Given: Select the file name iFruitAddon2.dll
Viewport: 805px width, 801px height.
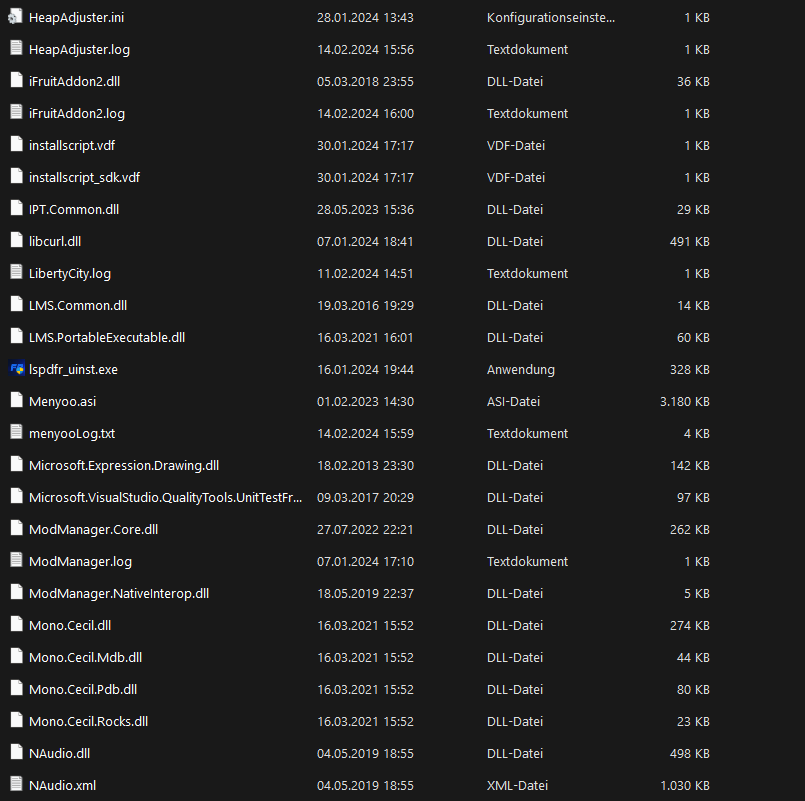Looking at the screenshot, I should pos(74,81).
